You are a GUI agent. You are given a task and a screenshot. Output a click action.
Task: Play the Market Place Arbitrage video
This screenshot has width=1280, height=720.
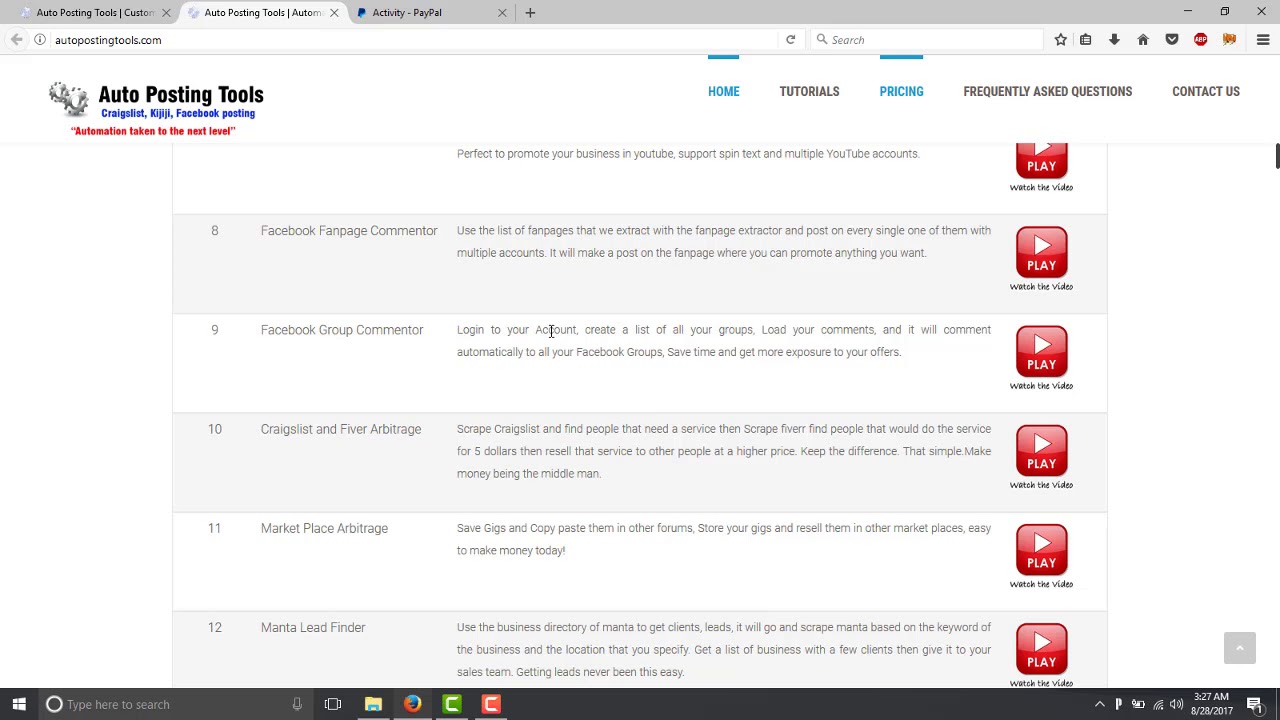(x=1041, y=549)
